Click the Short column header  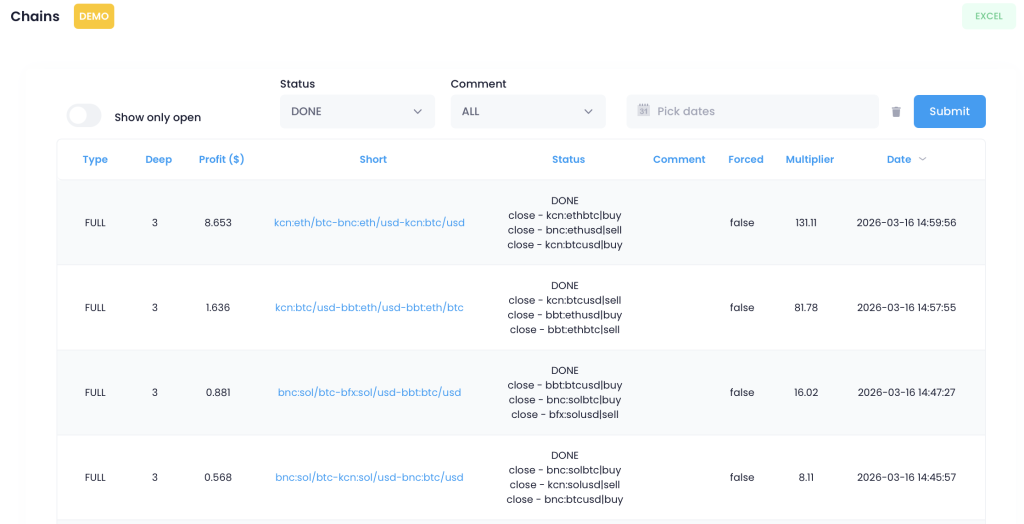point(373,159)
